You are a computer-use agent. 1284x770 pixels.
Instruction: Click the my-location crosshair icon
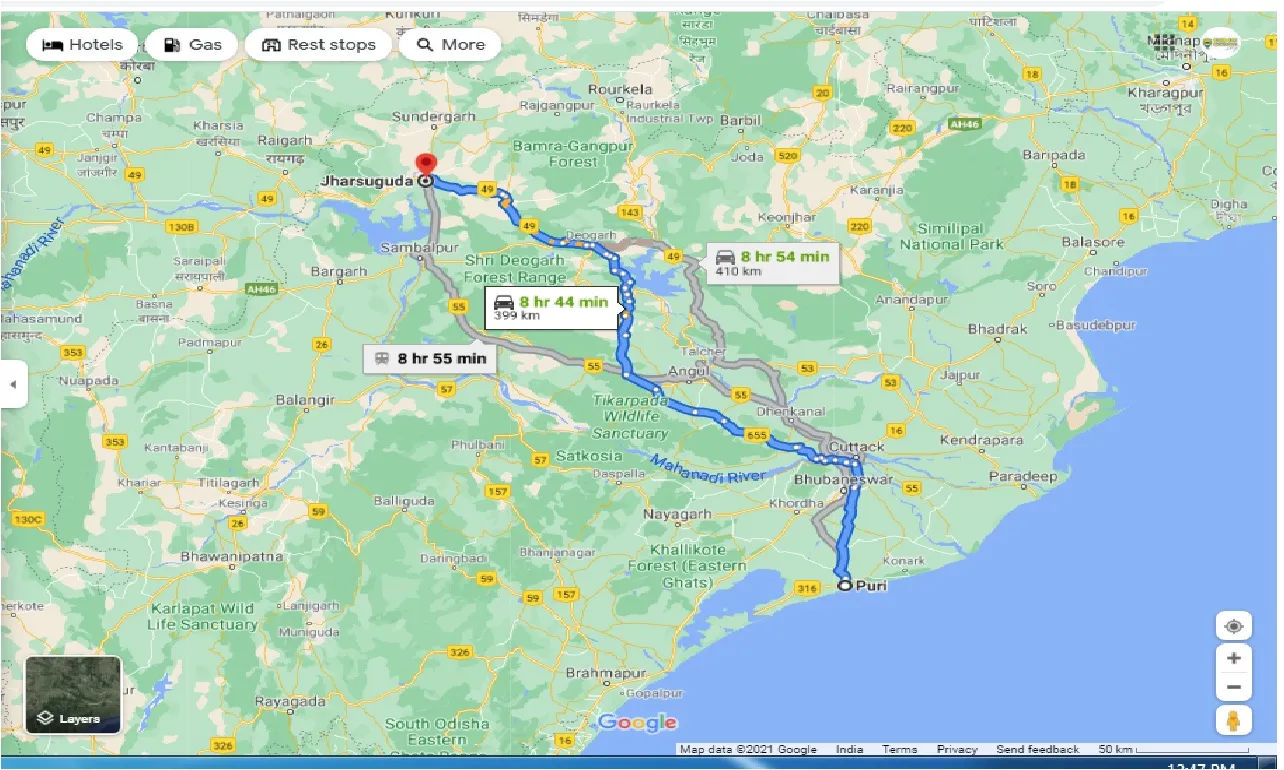click(x=1233, y=625)
